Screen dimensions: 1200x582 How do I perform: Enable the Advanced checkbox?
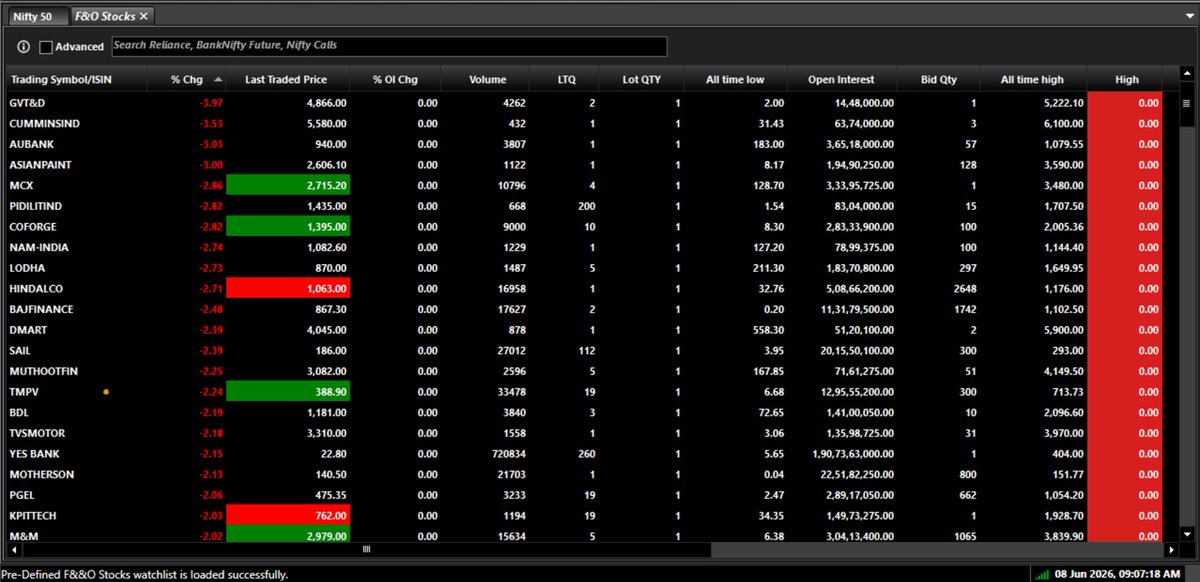coord(46,47)
